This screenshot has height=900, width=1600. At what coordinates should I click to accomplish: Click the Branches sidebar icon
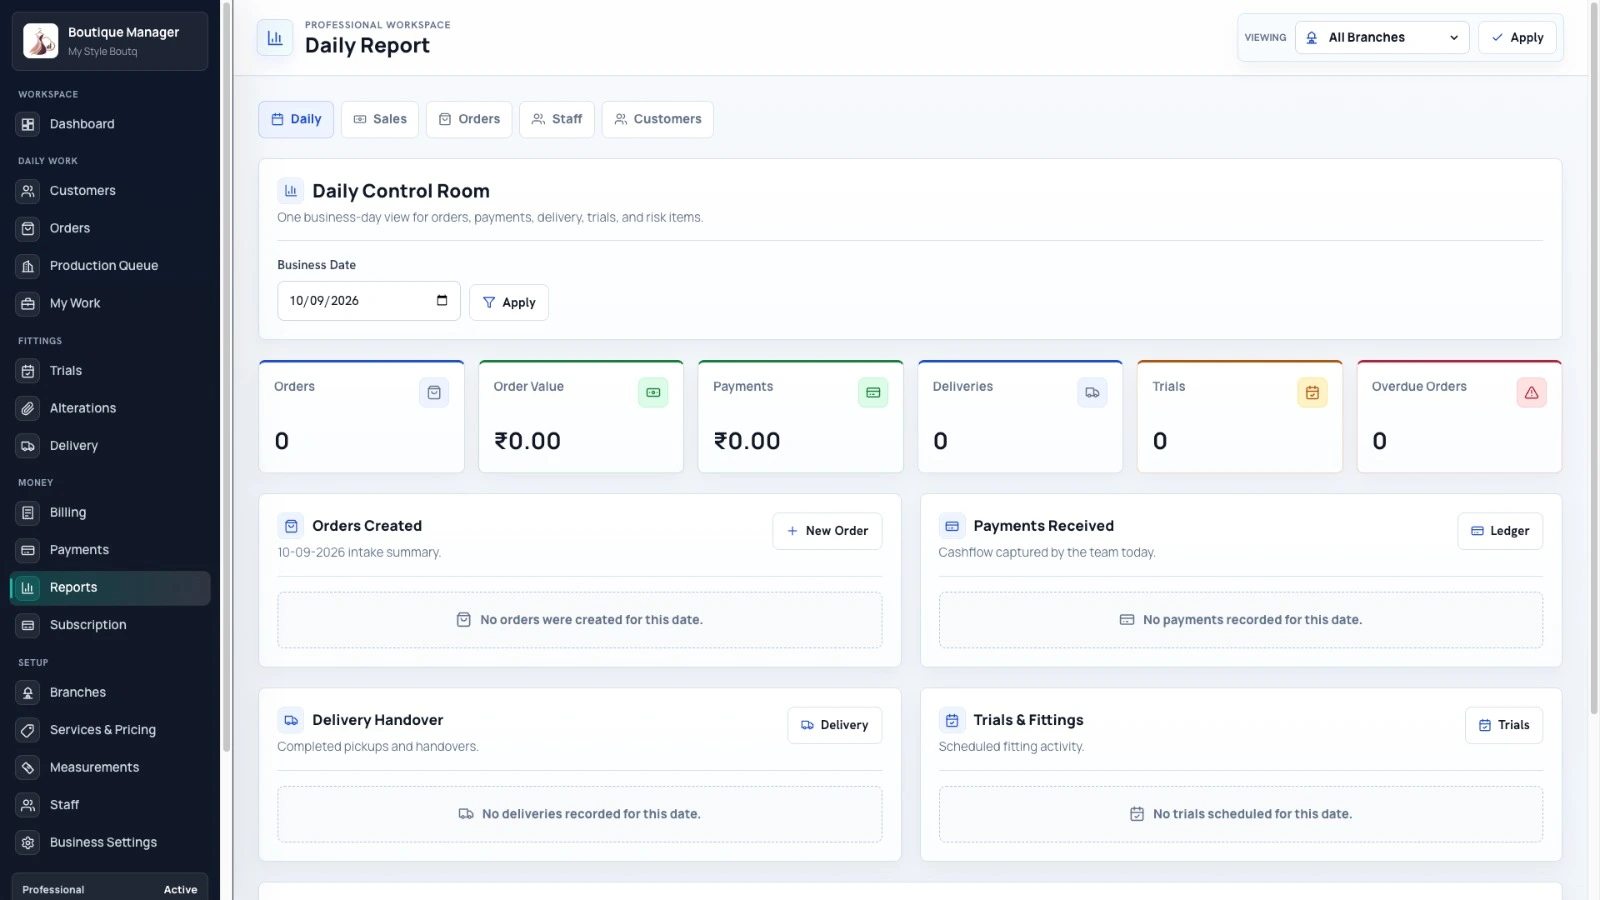click(x=28, y=693)
